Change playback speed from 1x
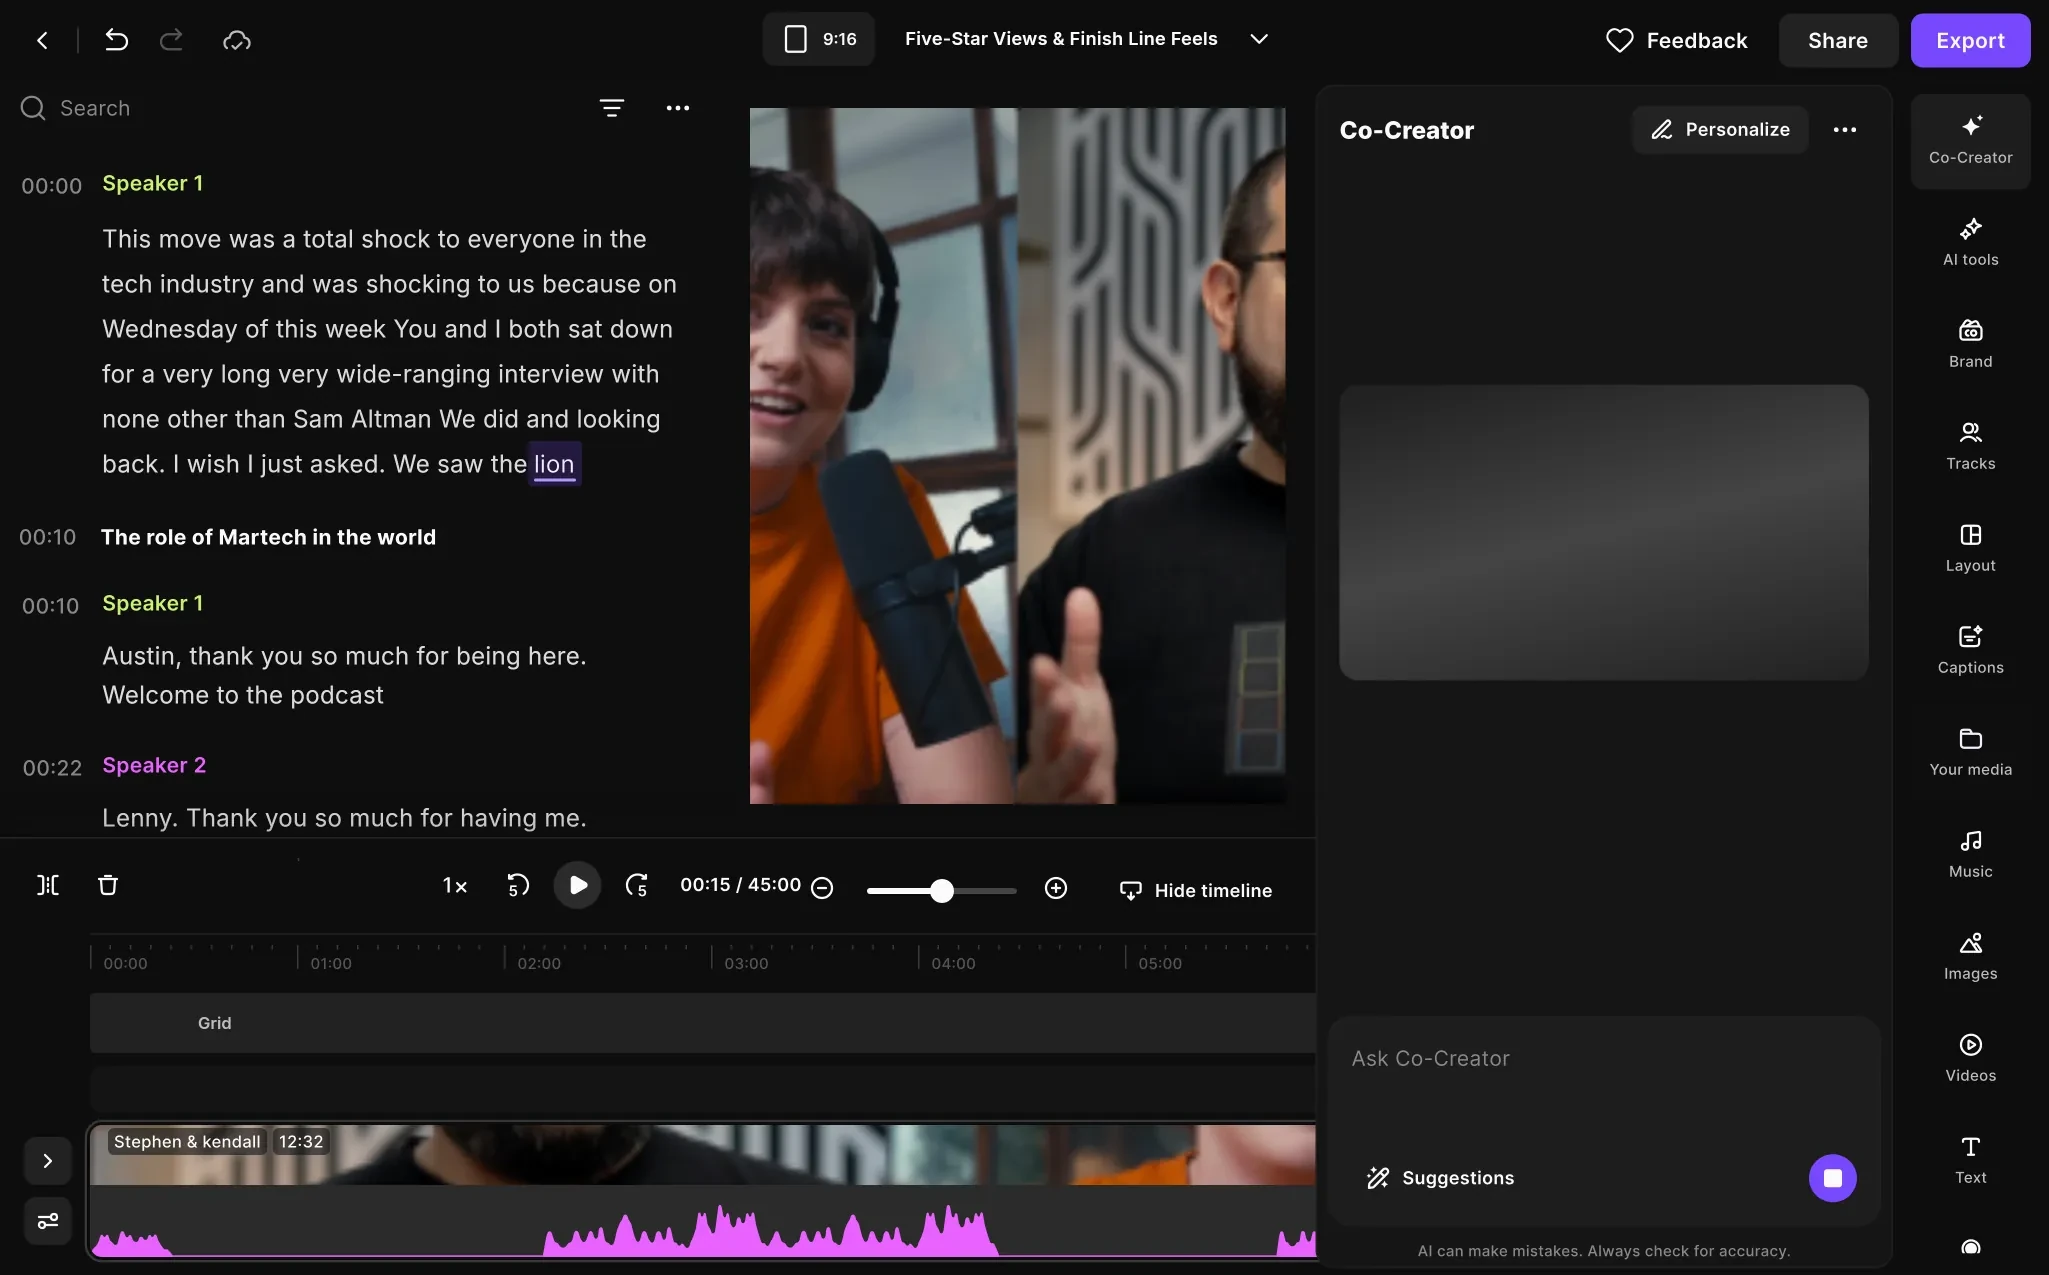The width and height of the screenshot is (2049, 1275). point(455,886)
